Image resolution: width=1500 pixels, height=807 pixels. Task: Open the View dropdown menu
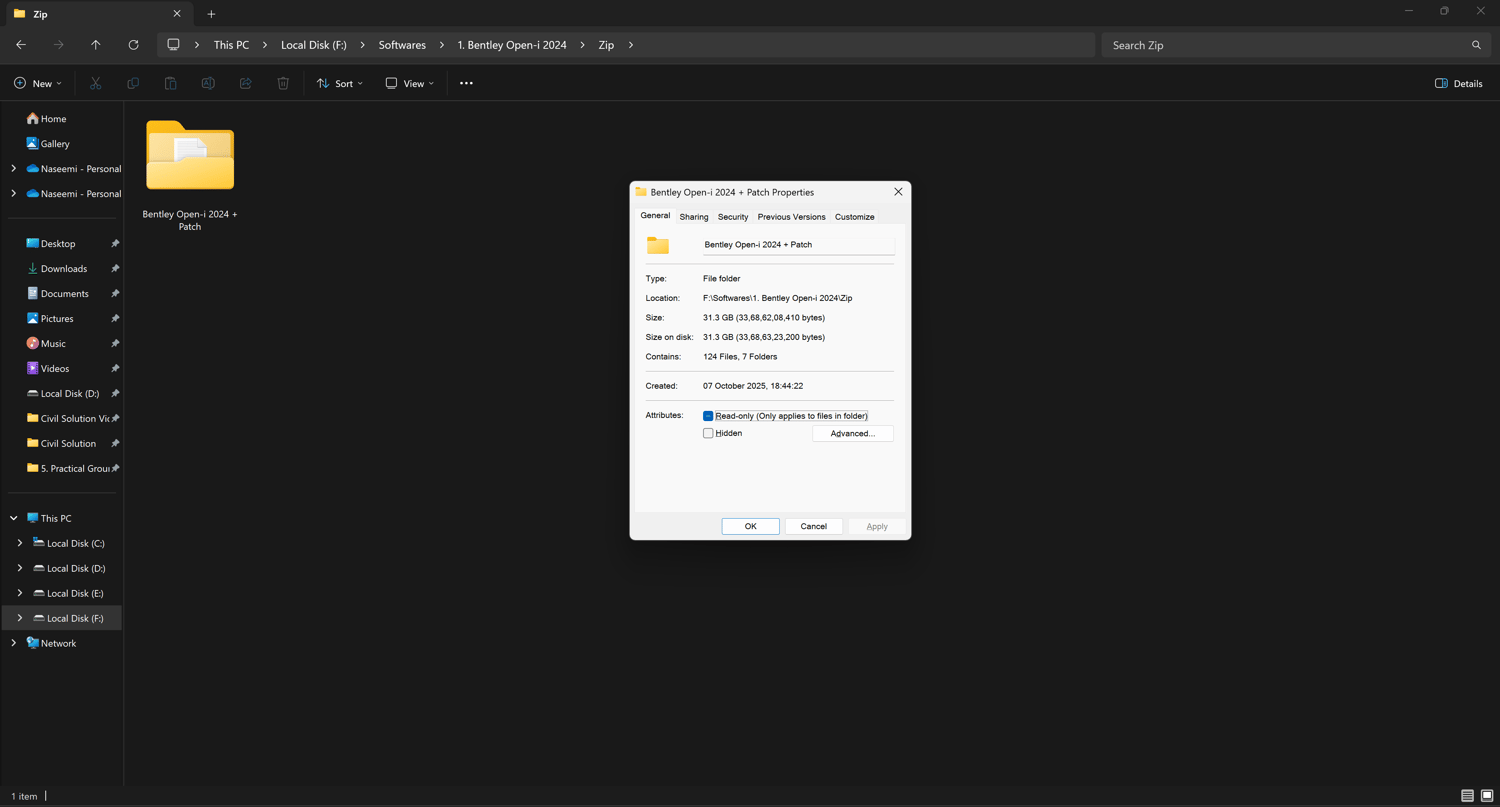click(x=410, y=83)
